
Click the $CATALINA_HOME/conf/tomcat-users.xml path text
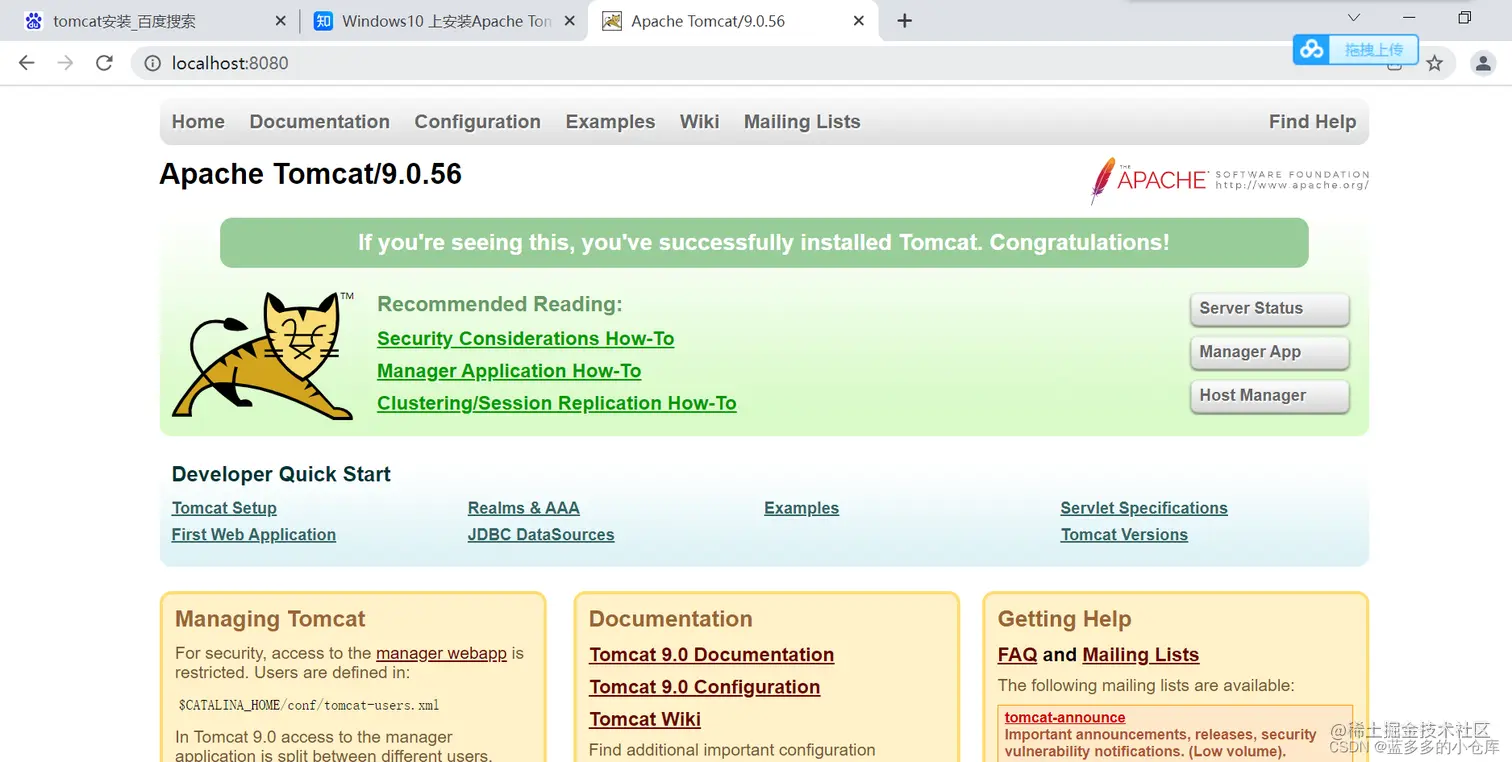pos(309,705)
